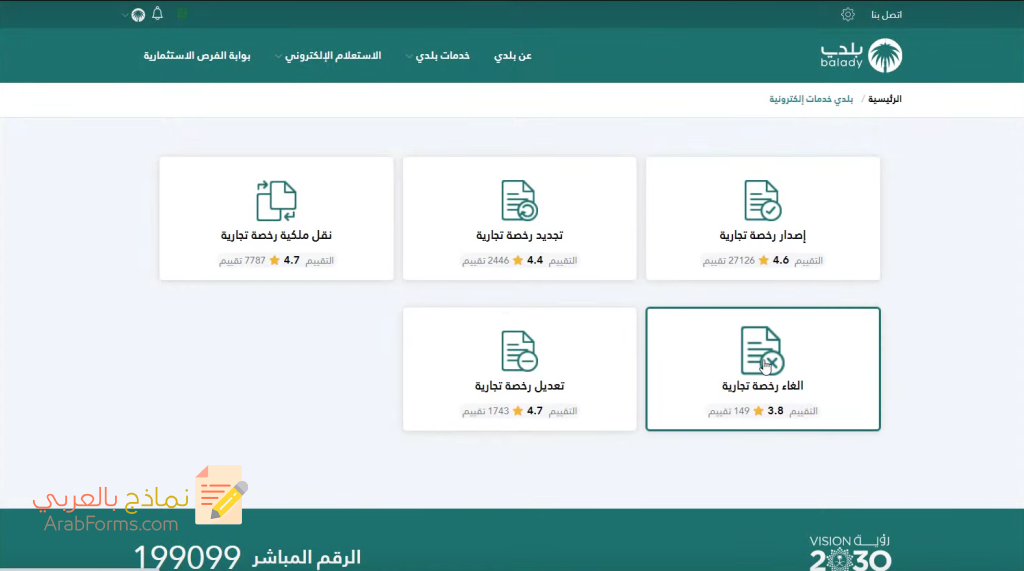
Task: Open the تجديد رخصة تجارية service title
Action: tap(519, 235)
